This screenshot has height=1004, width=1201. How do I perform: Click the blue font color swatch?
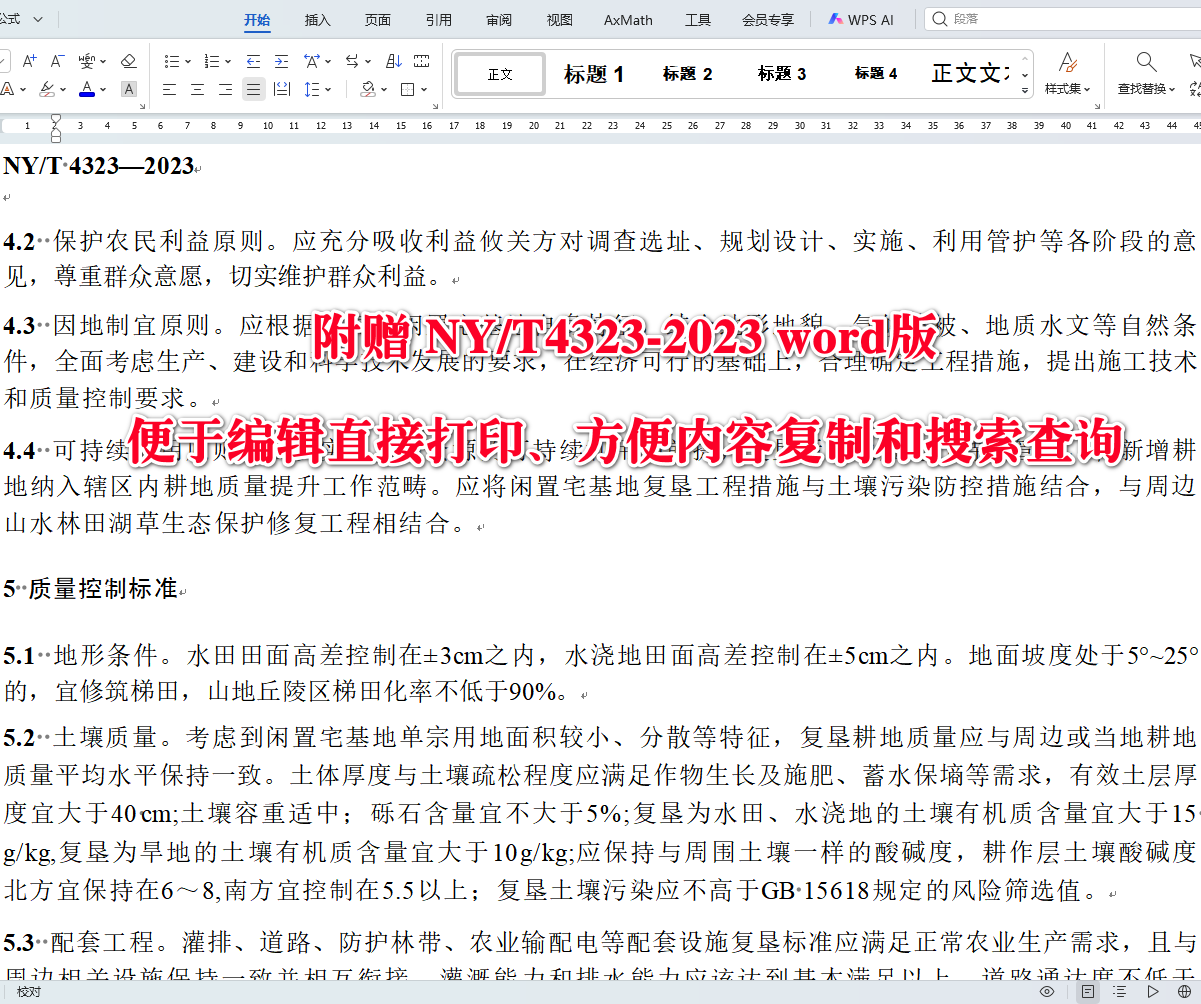click(86, 92)
